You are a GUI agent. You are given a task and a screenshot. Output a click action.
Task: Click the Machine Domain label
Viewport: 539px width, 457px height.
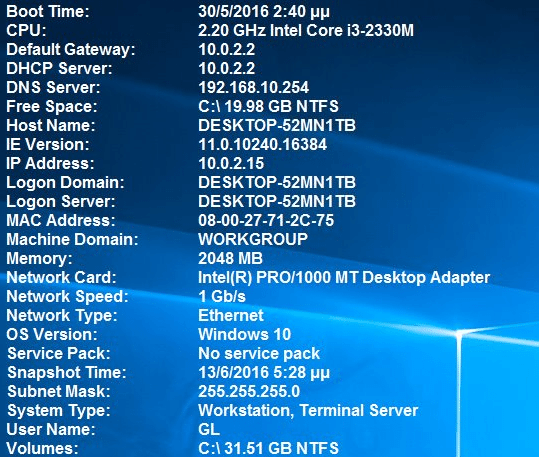click(x=72, y=239)
